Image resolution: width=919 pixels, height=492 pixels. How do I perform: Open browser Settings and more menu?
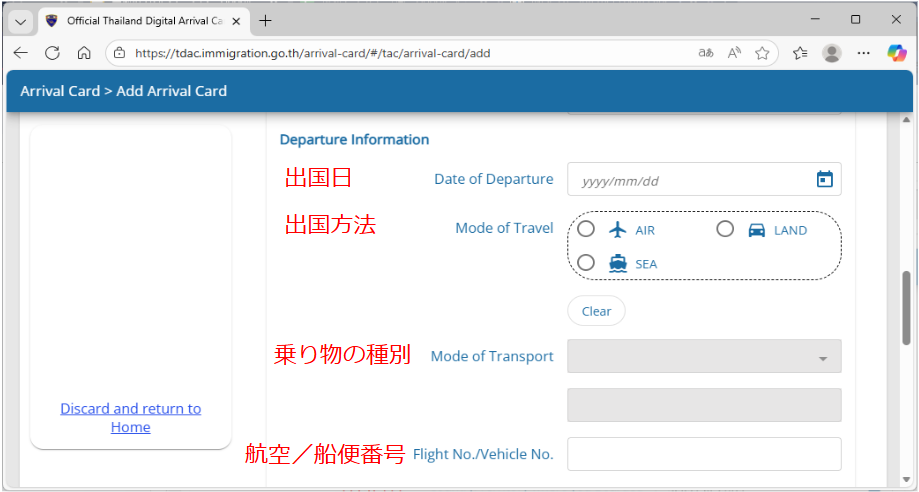point(864,53)
